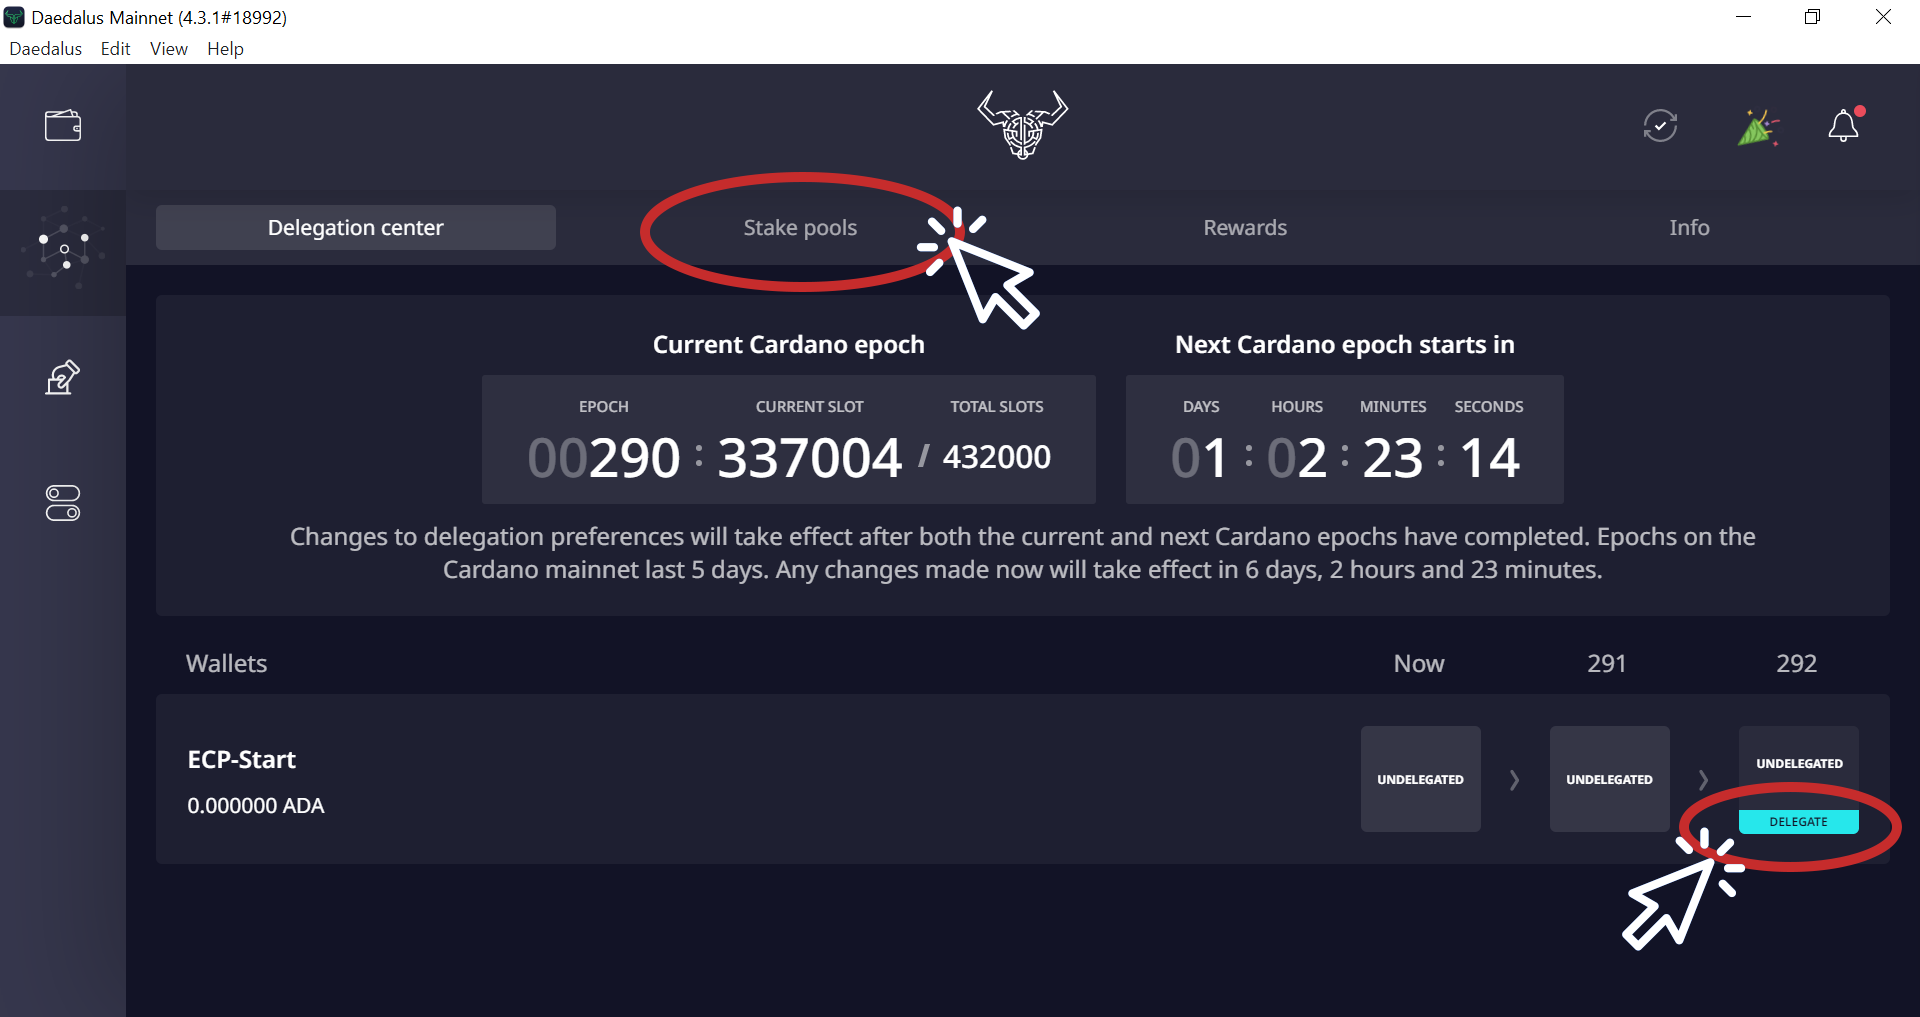Switch to the Rewards tab
The image size is (1920, 1017).
coord(1245,228)
